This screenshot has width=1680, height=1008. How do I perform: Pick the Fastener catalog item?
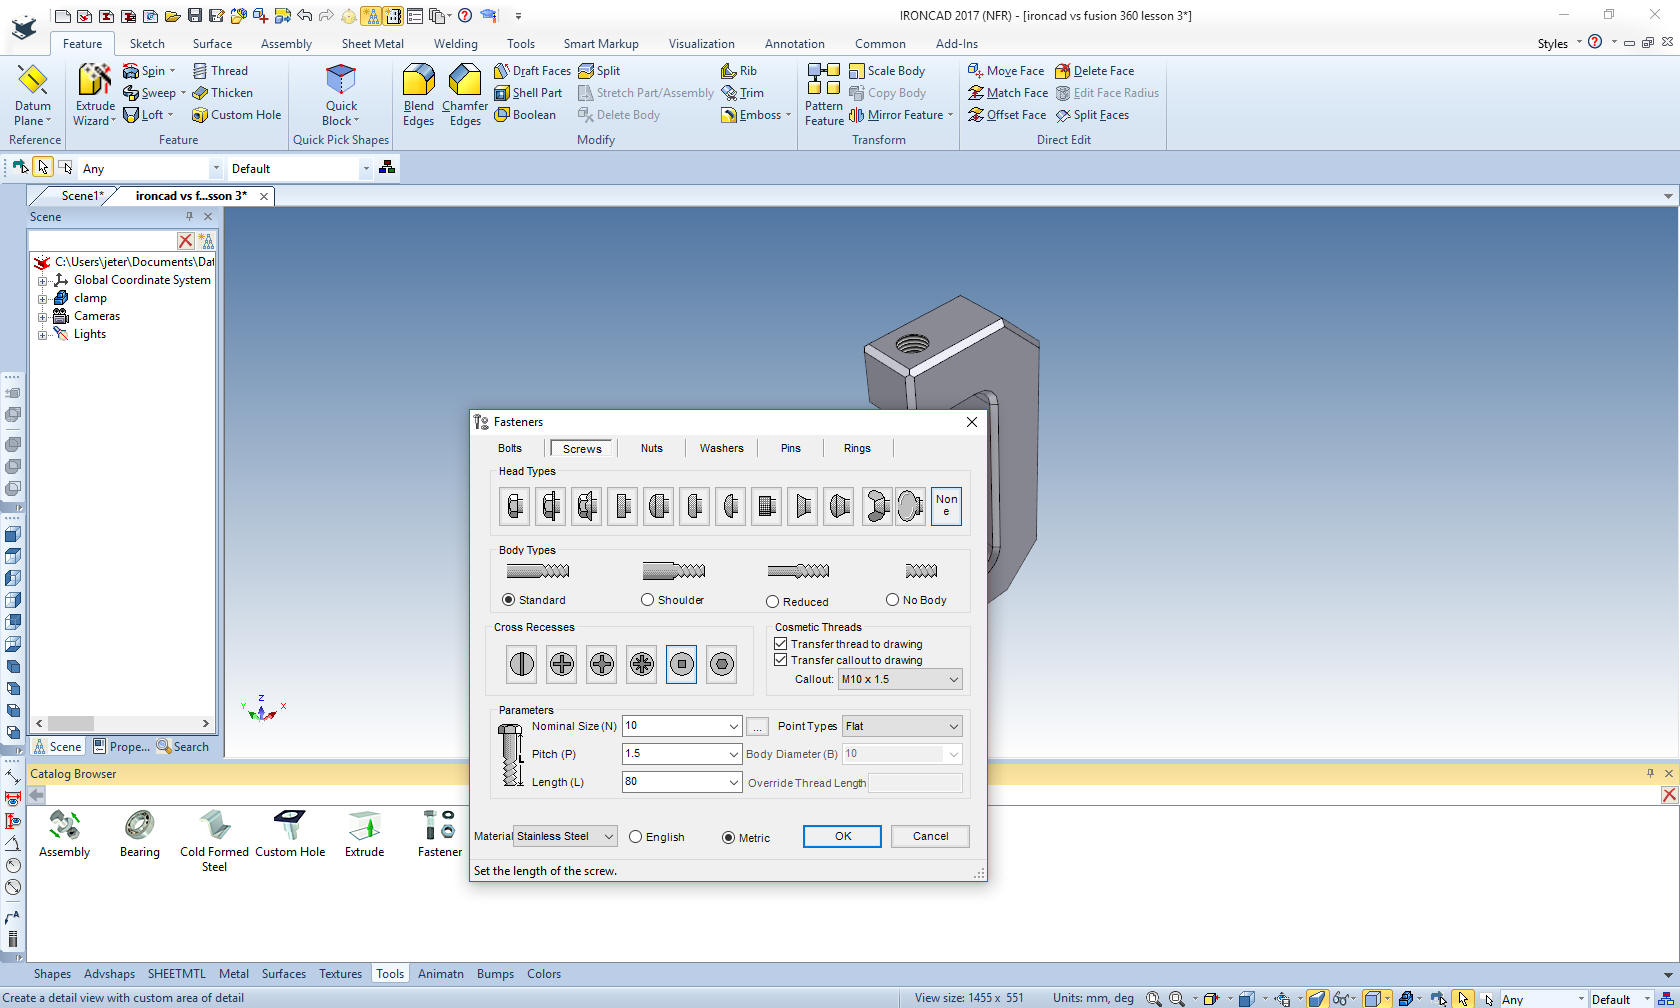click(439, 834)
